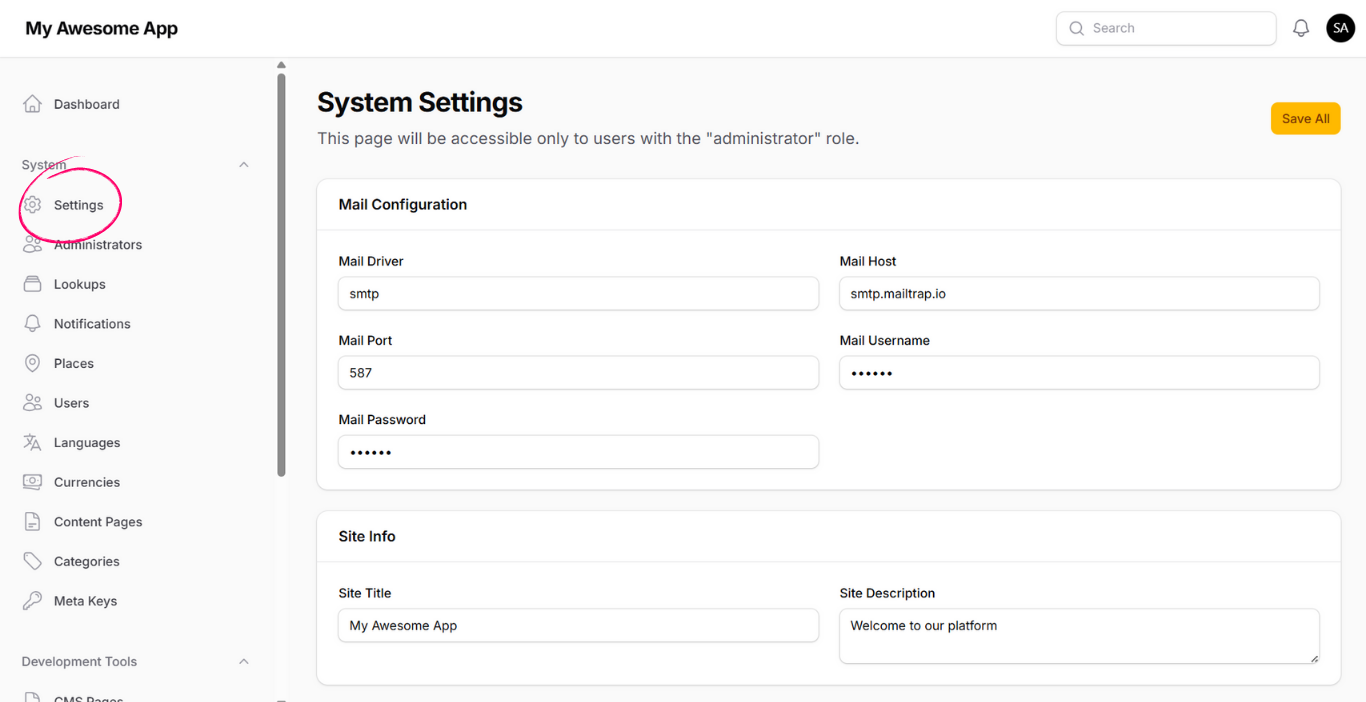The image size is (1366, 702).
Task: Click the Meta Keys key icon
Action: [33, 600]
